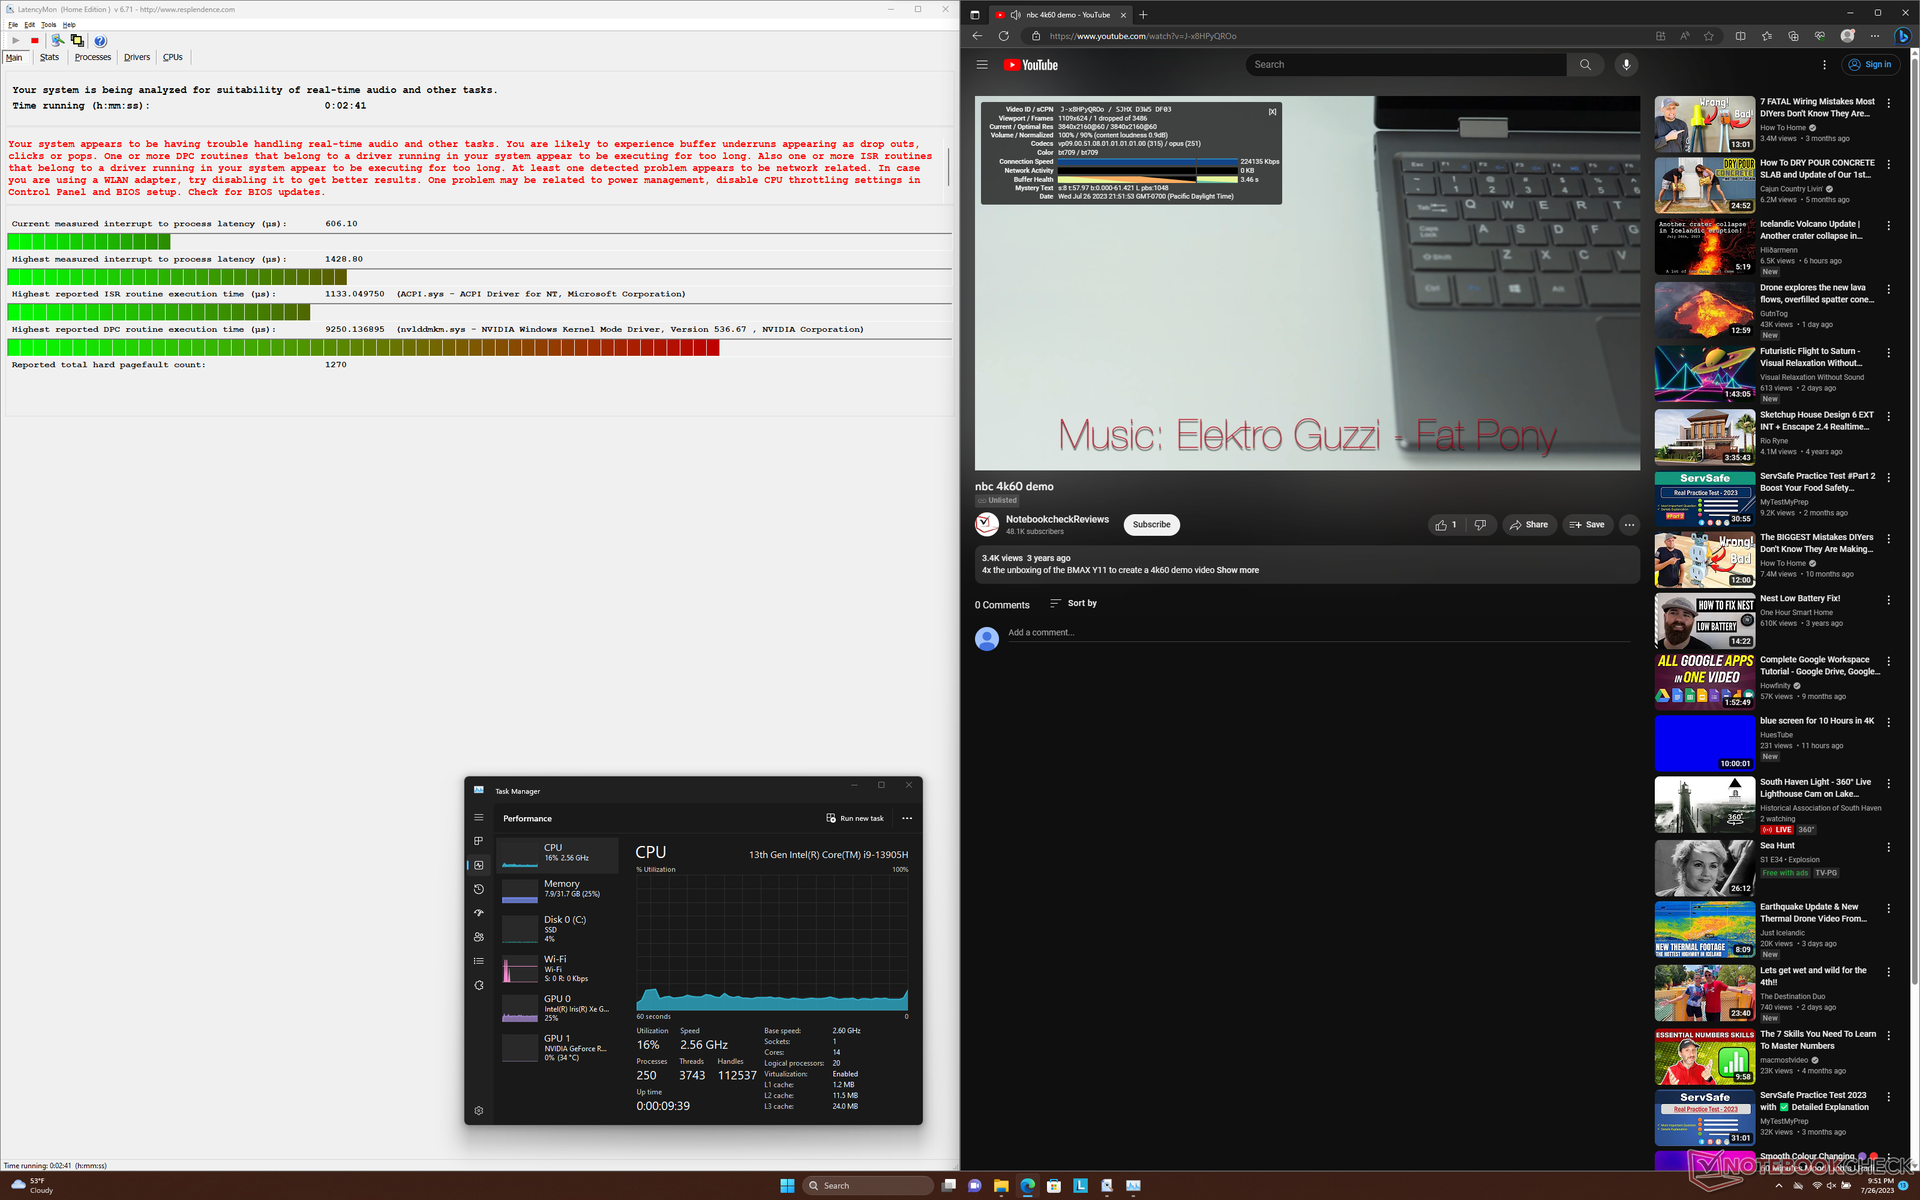Select Wi-Fi performance item in Task Manager
The width and height of the screenshot is (1920, 1200).
pos(558,968)
